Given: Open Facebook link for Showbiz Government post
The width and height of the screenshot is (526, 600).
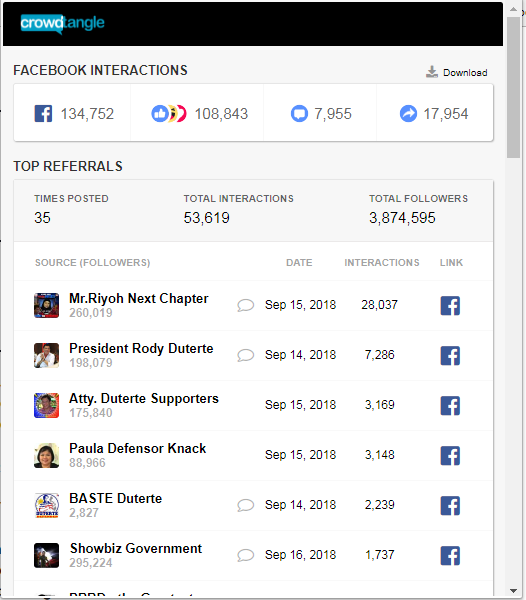Looking at the screenshot, I should coord(450,556).
